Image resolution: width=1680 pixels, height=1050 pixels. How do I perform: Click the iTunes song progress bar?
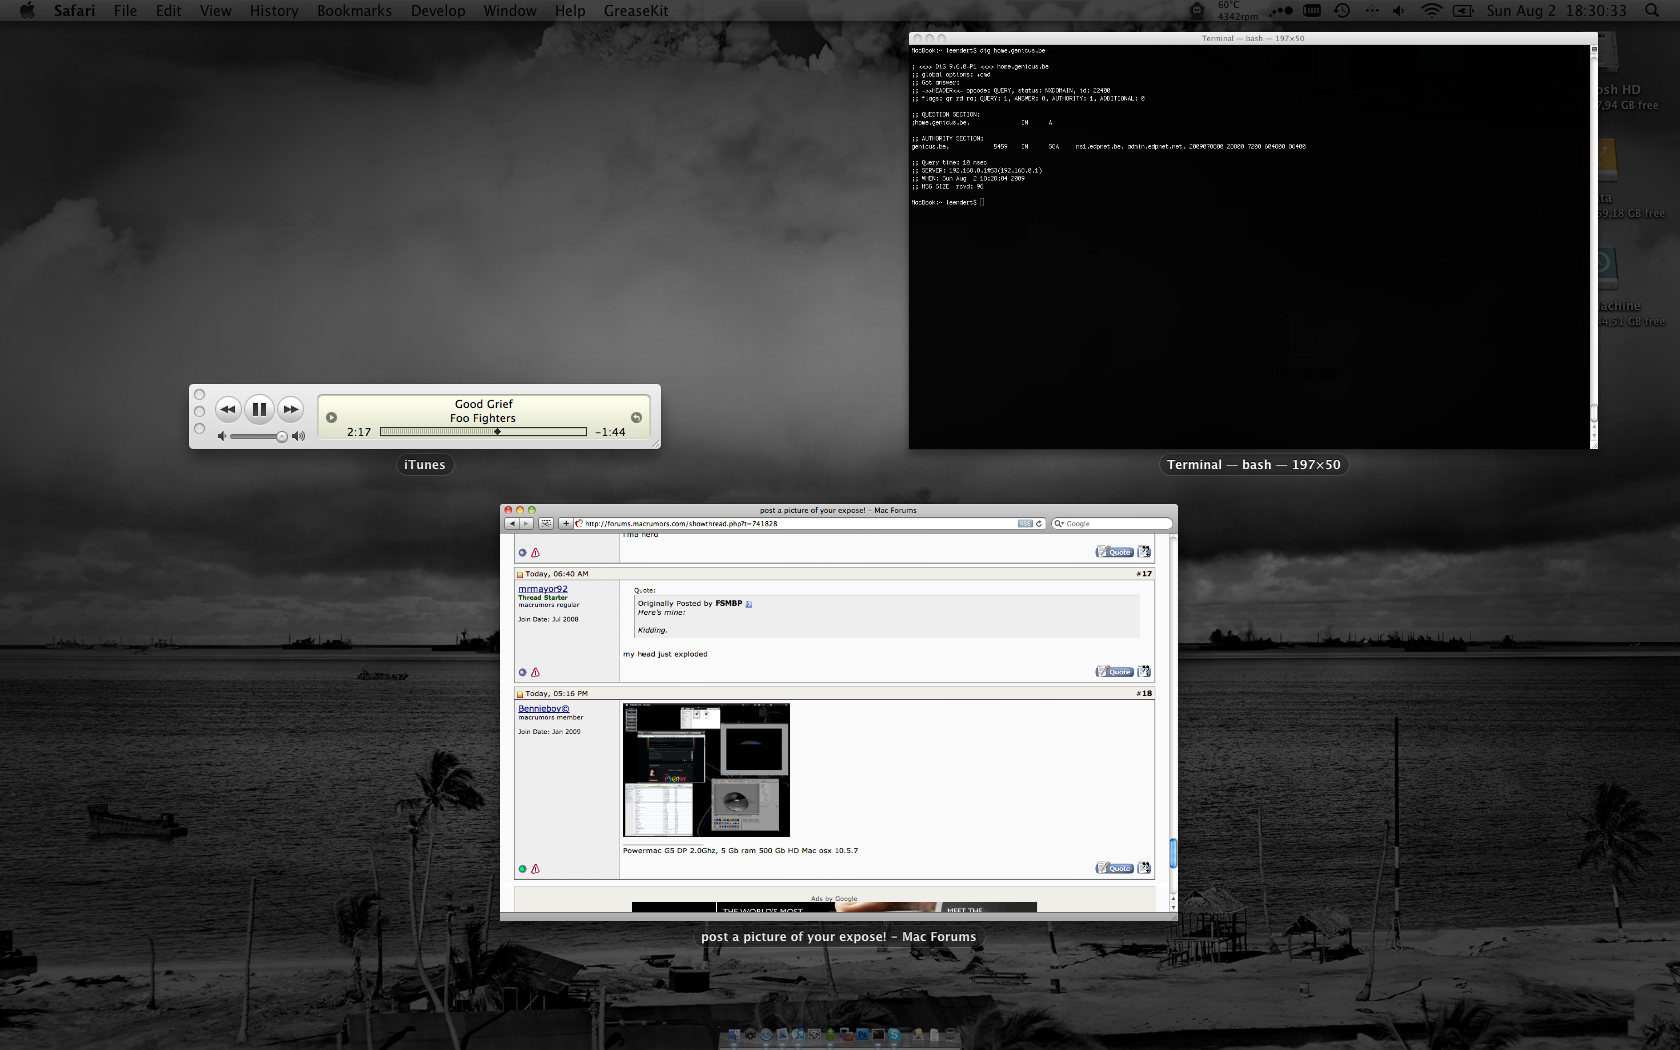(x=483, y=432)
